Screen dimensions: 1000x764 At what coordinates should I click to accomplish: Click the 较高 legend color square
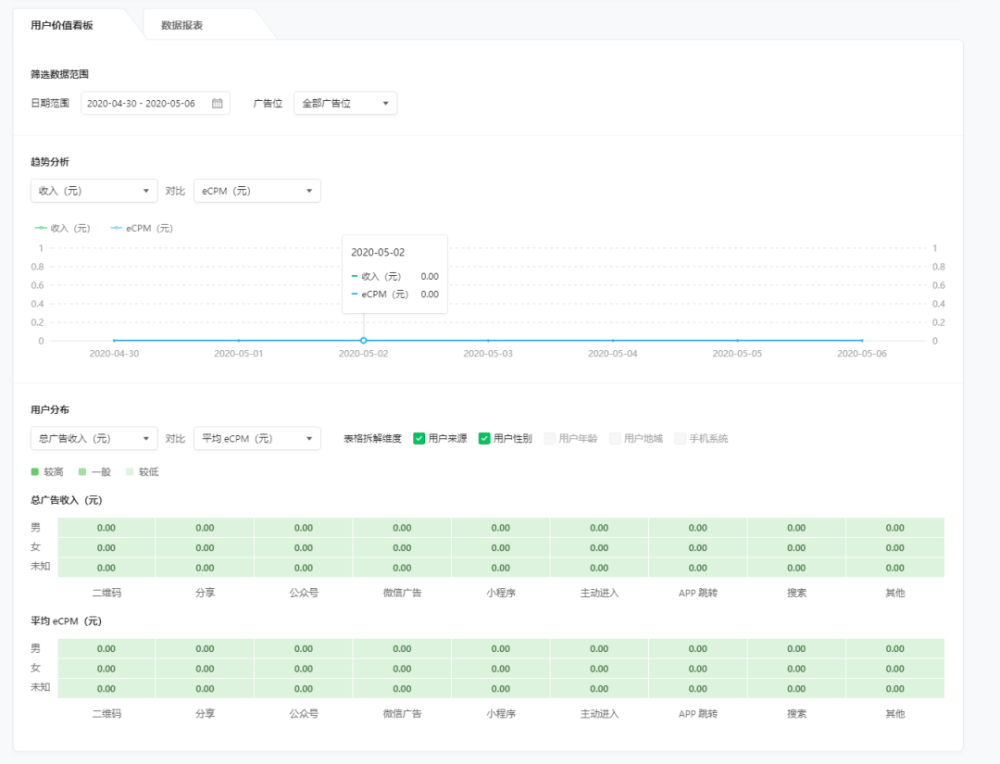35,471
